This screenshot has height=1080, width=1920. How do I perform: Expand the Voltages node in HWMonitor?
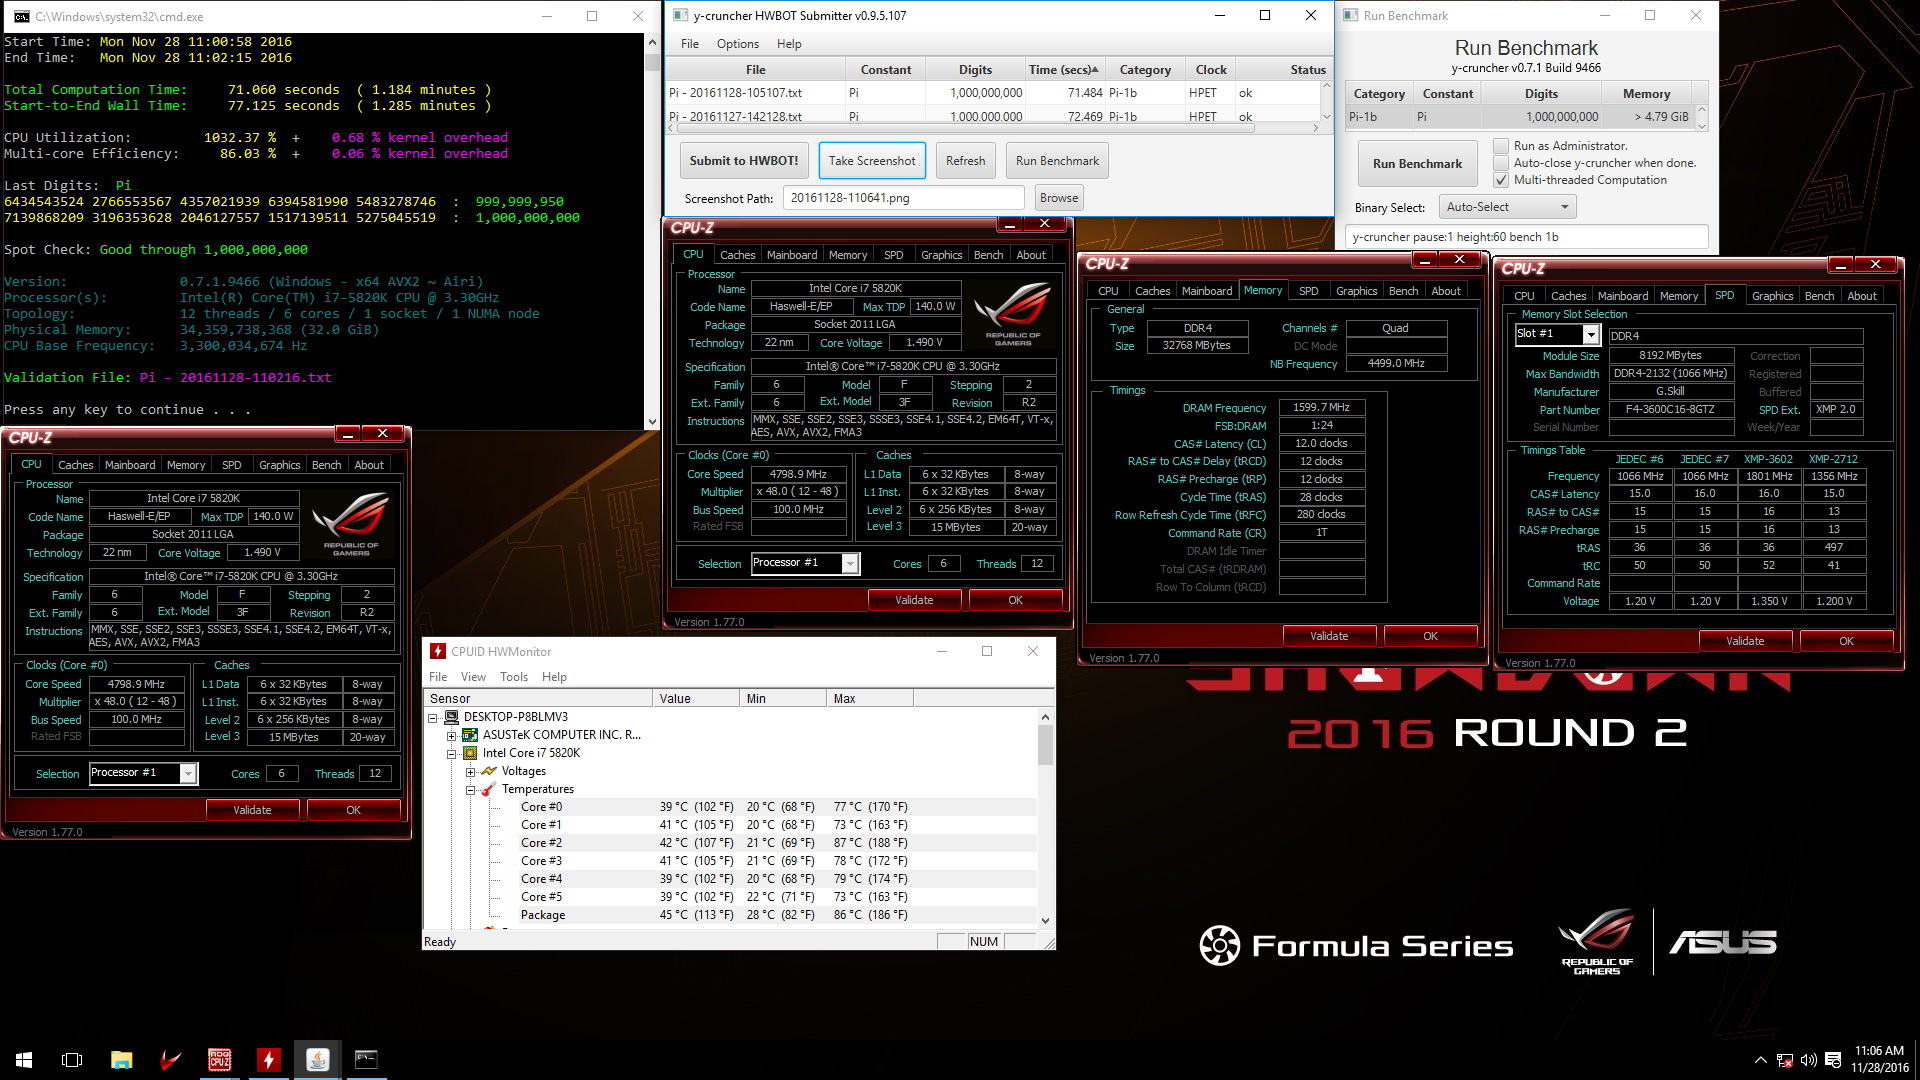(x=471, y=771)
